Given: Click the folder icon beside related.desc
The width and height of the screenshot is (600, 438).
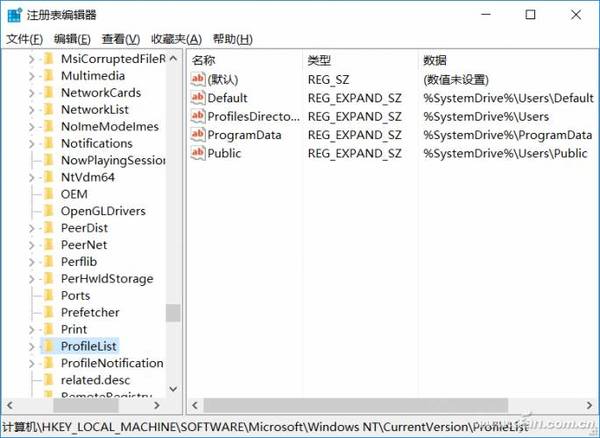Looking at the screenshot, I should click(49, 380).
